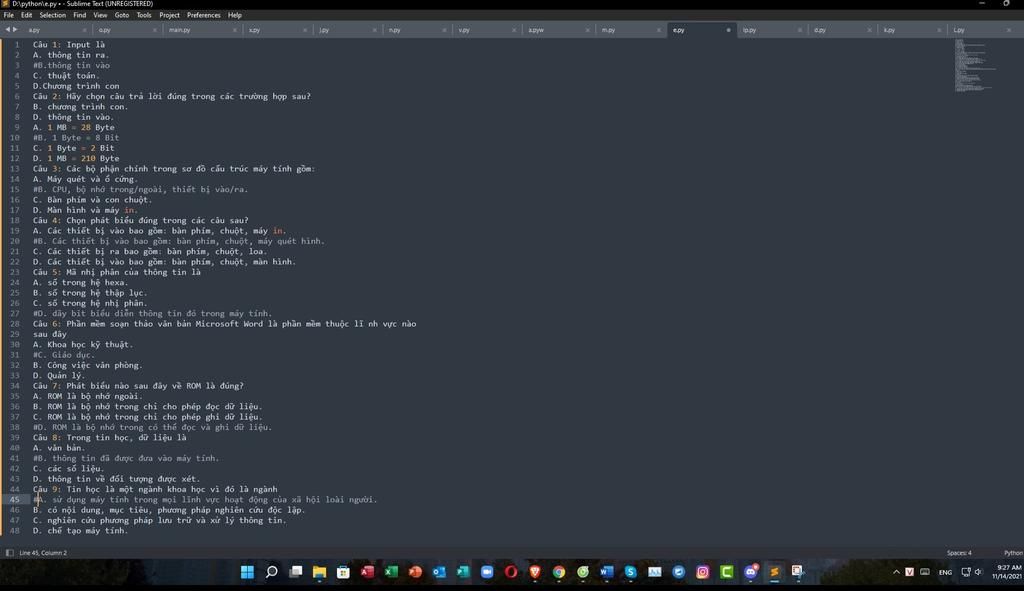The width and height of the screenshot is (1024, 591).
Task: Open the Project menu
Action: pyautogui.click(x=169, y=15)
